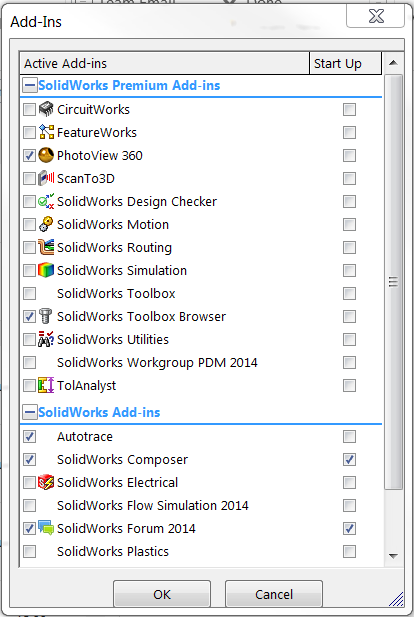Click the FeatureWorks icon
Screen dimensions: 414x617
click(x=46, y=132)
